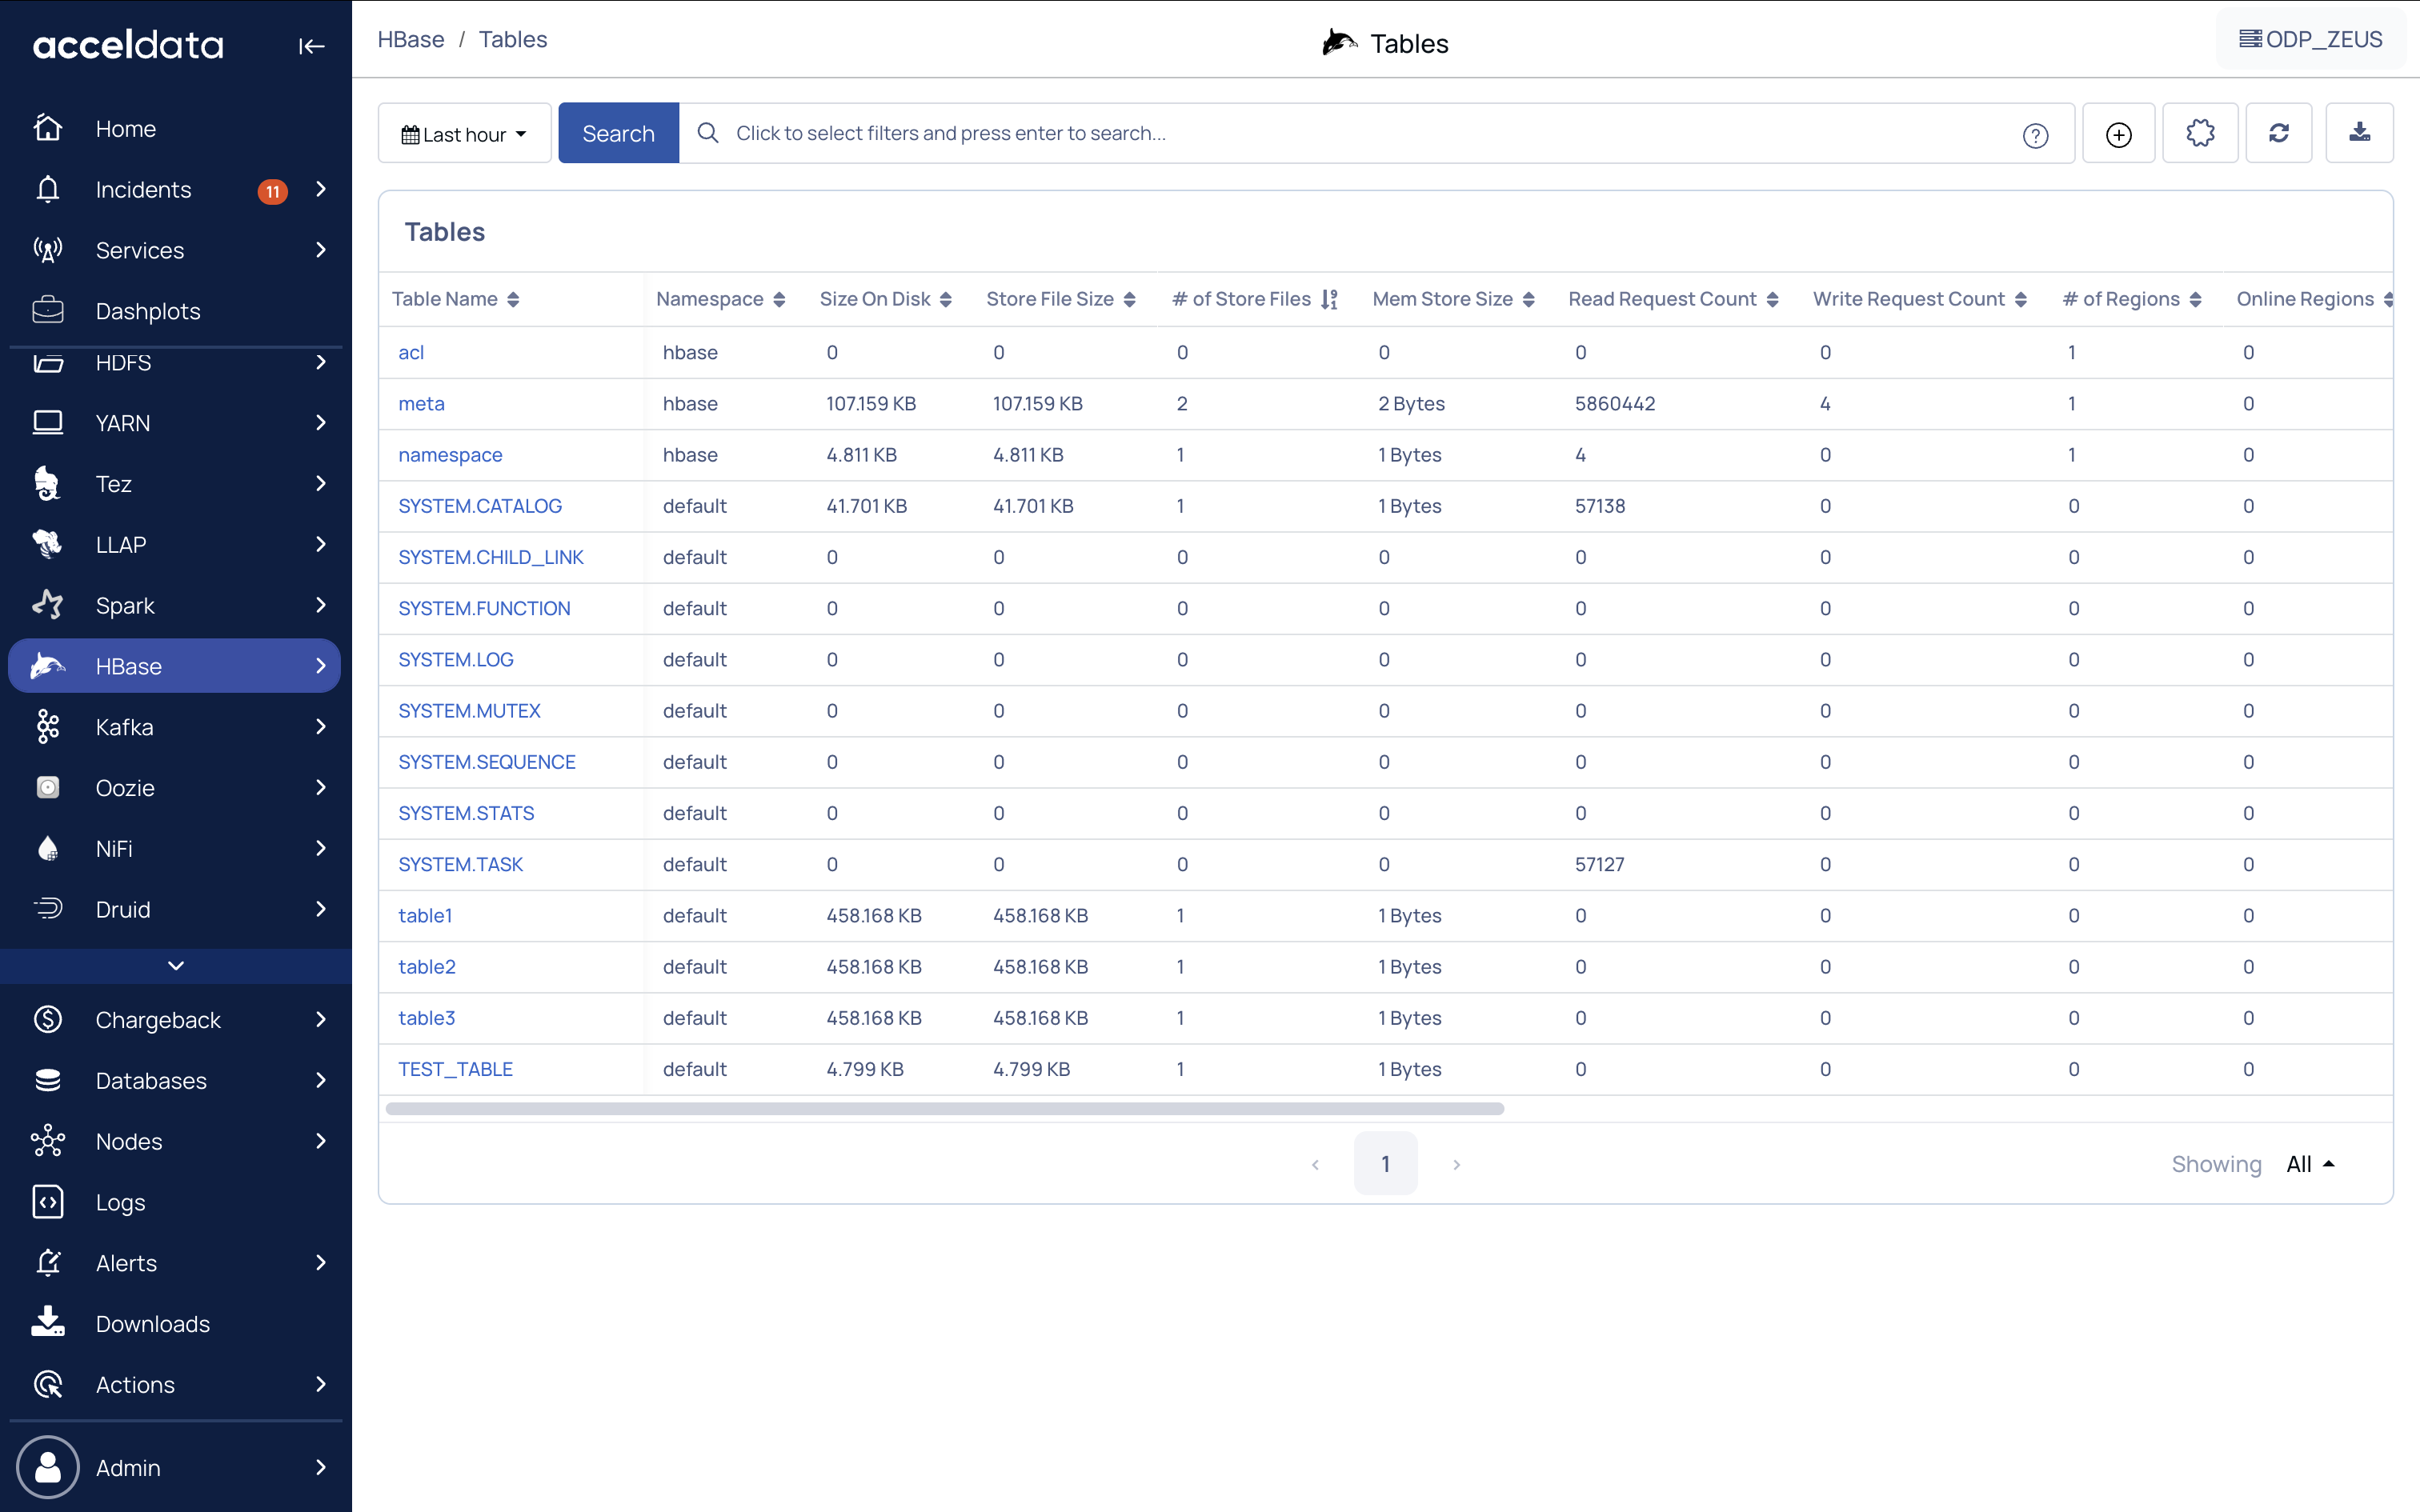Open Dashplots in the sidebar
This screenshot has width=2420, height=1512.
[x=147, y=311]
